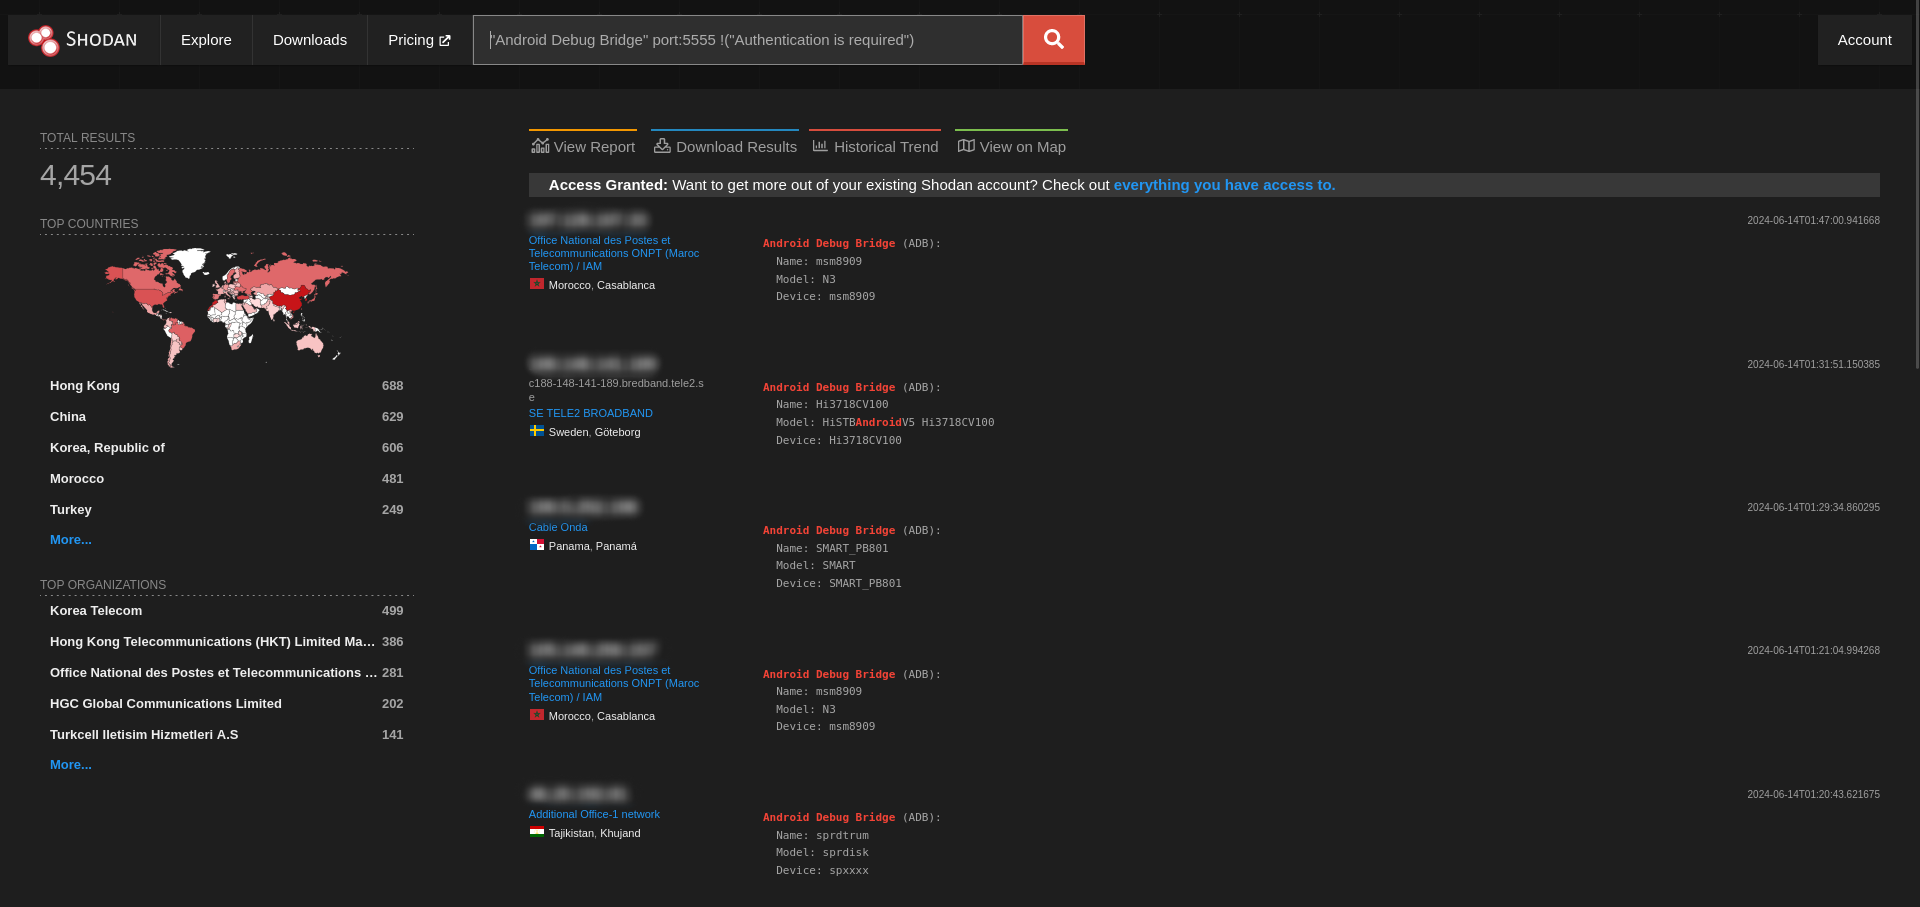The height and width of the screenshot is (907, 1920).
Task: Focus the Shodan search query field
Action: [748, 40]
